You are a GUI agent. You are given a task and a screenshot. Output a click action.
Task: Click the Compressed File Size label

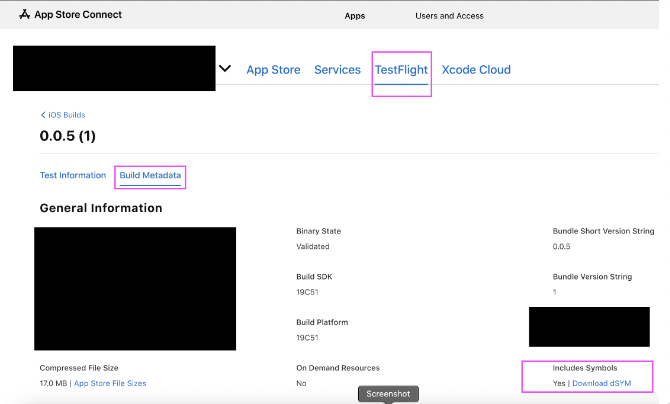point(79,368)
